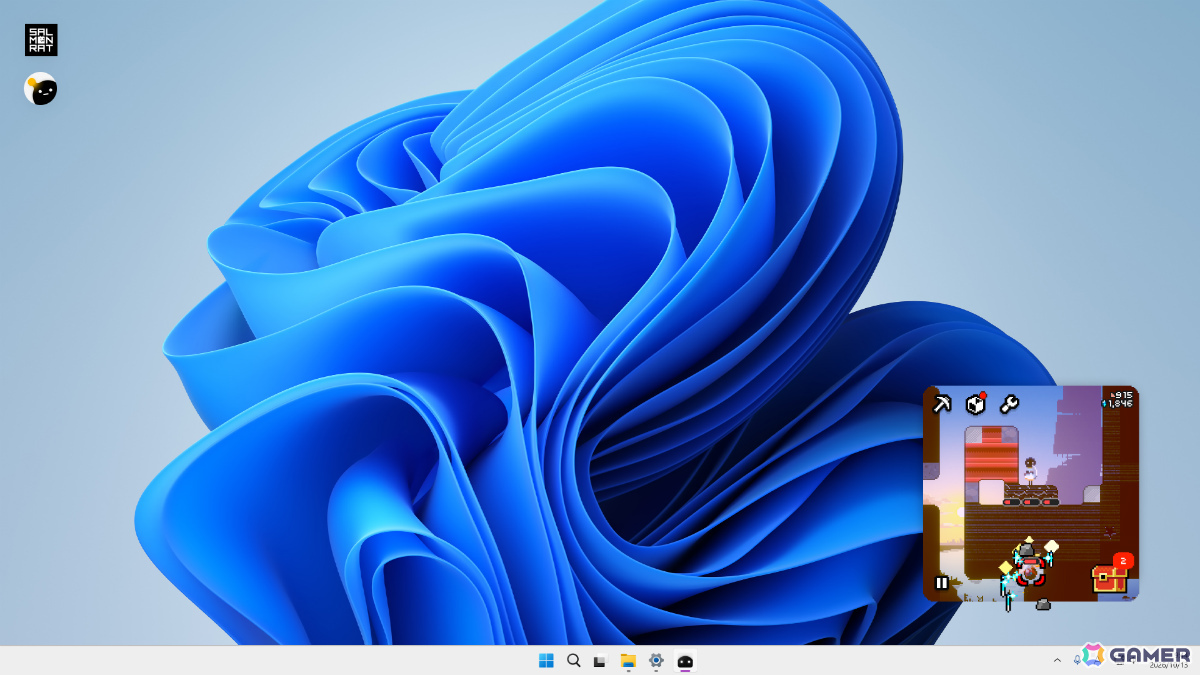Screen dimensions: 1200x675
Task: Launch File Explorer from taskbar
Action: pyautogui.click(x=628, y=661)
